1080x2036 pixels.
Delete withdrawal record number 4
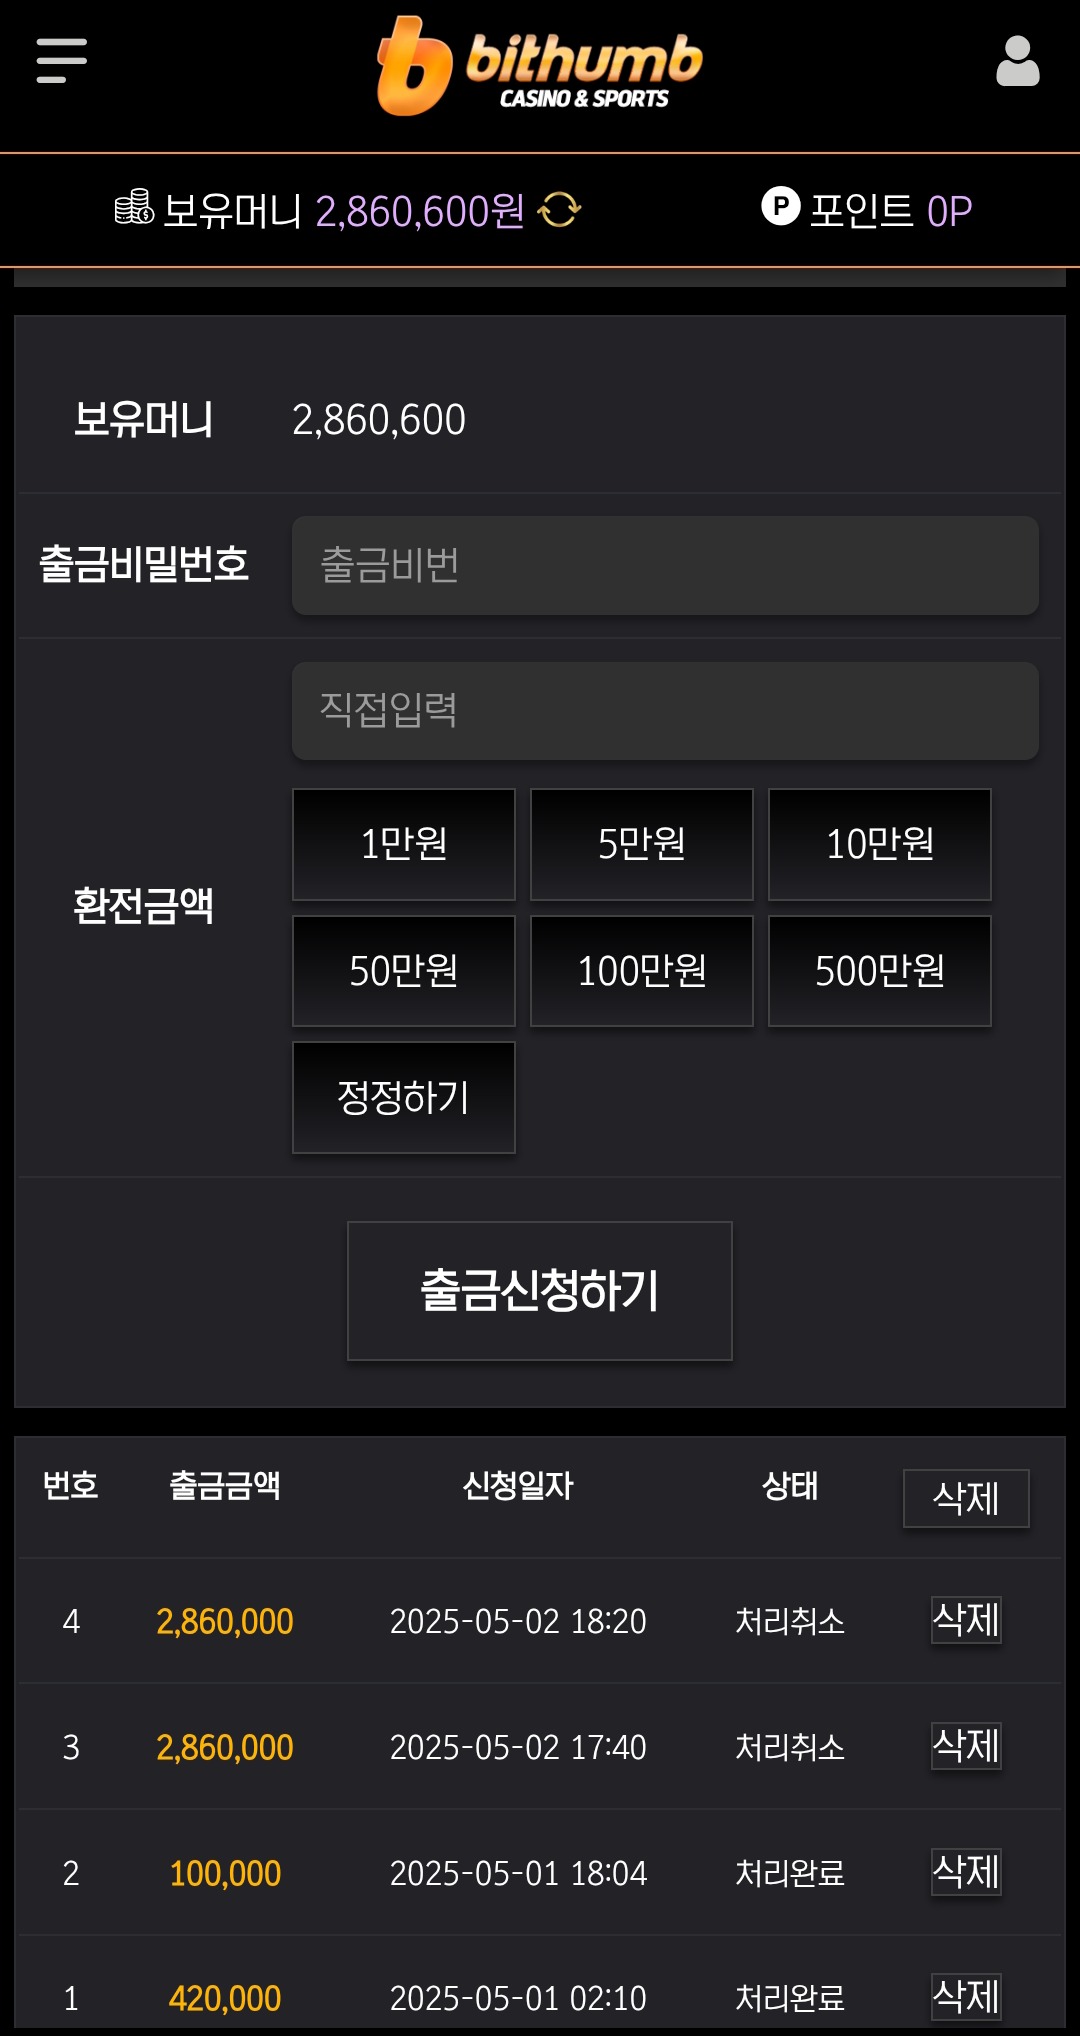[x=966, y=1620]
